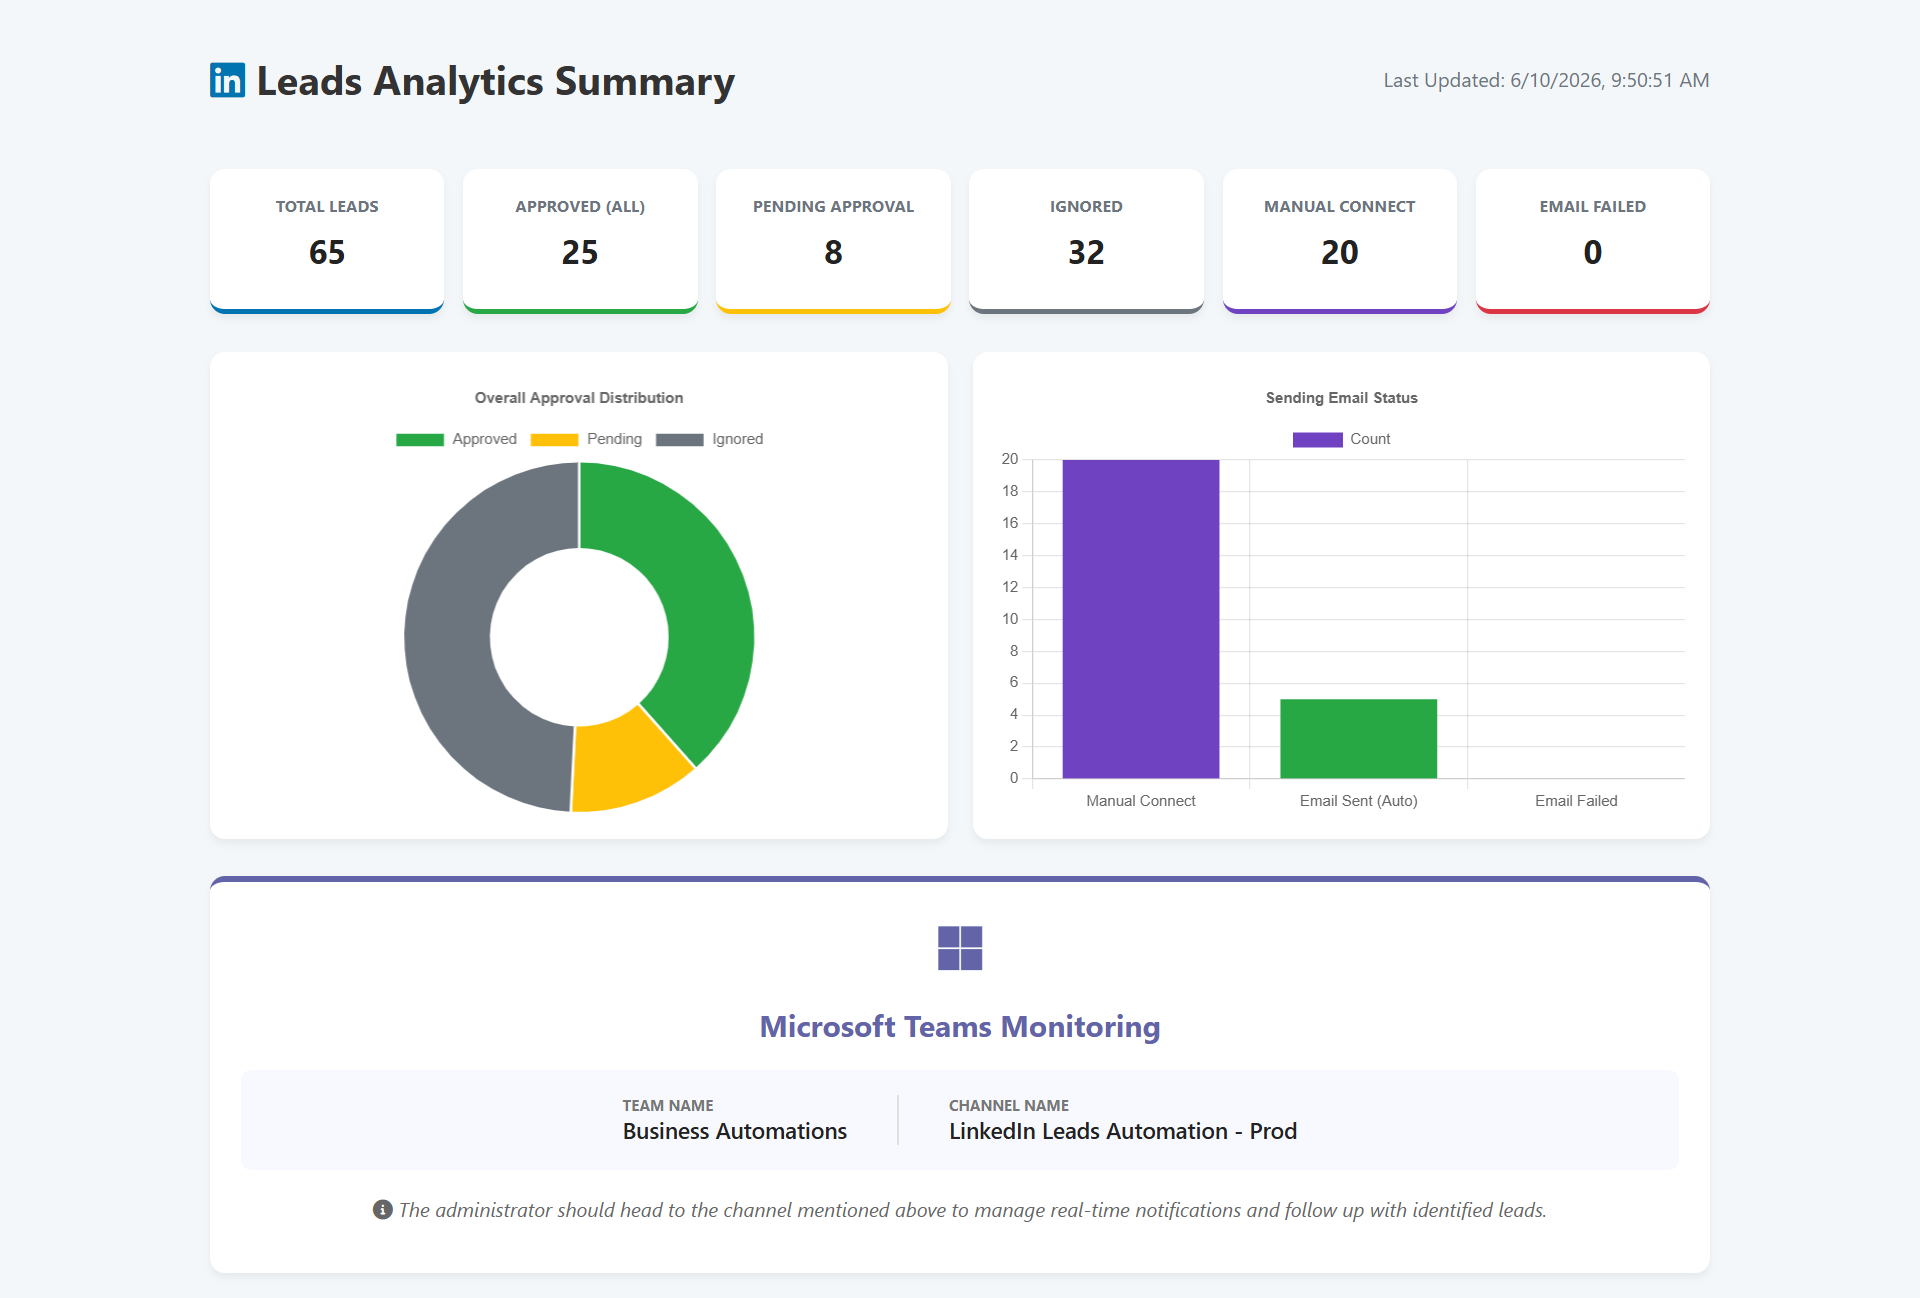Toggle the Ignored legend swatch

pyautogui.click(x=680, y=439)
